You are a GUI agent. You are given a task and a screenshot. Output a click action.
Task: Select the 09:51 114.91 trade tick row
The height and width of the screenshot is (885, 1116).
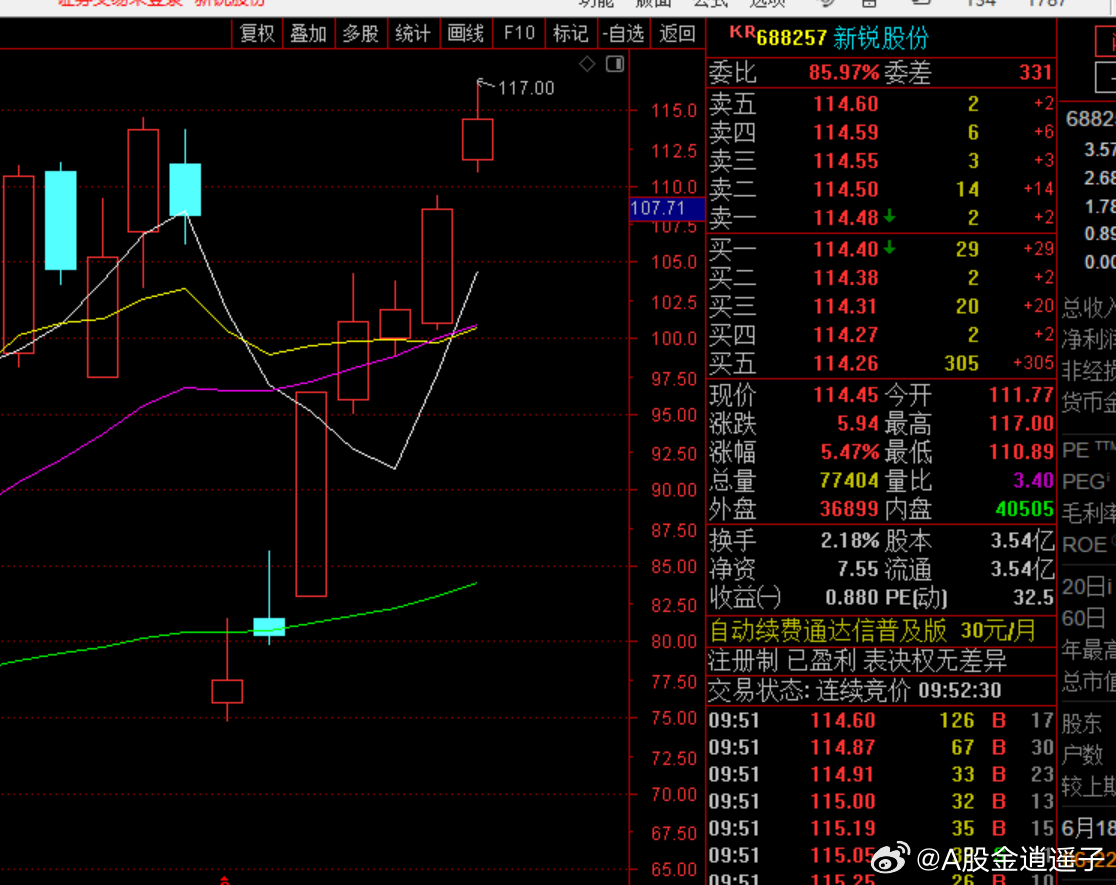881,775
